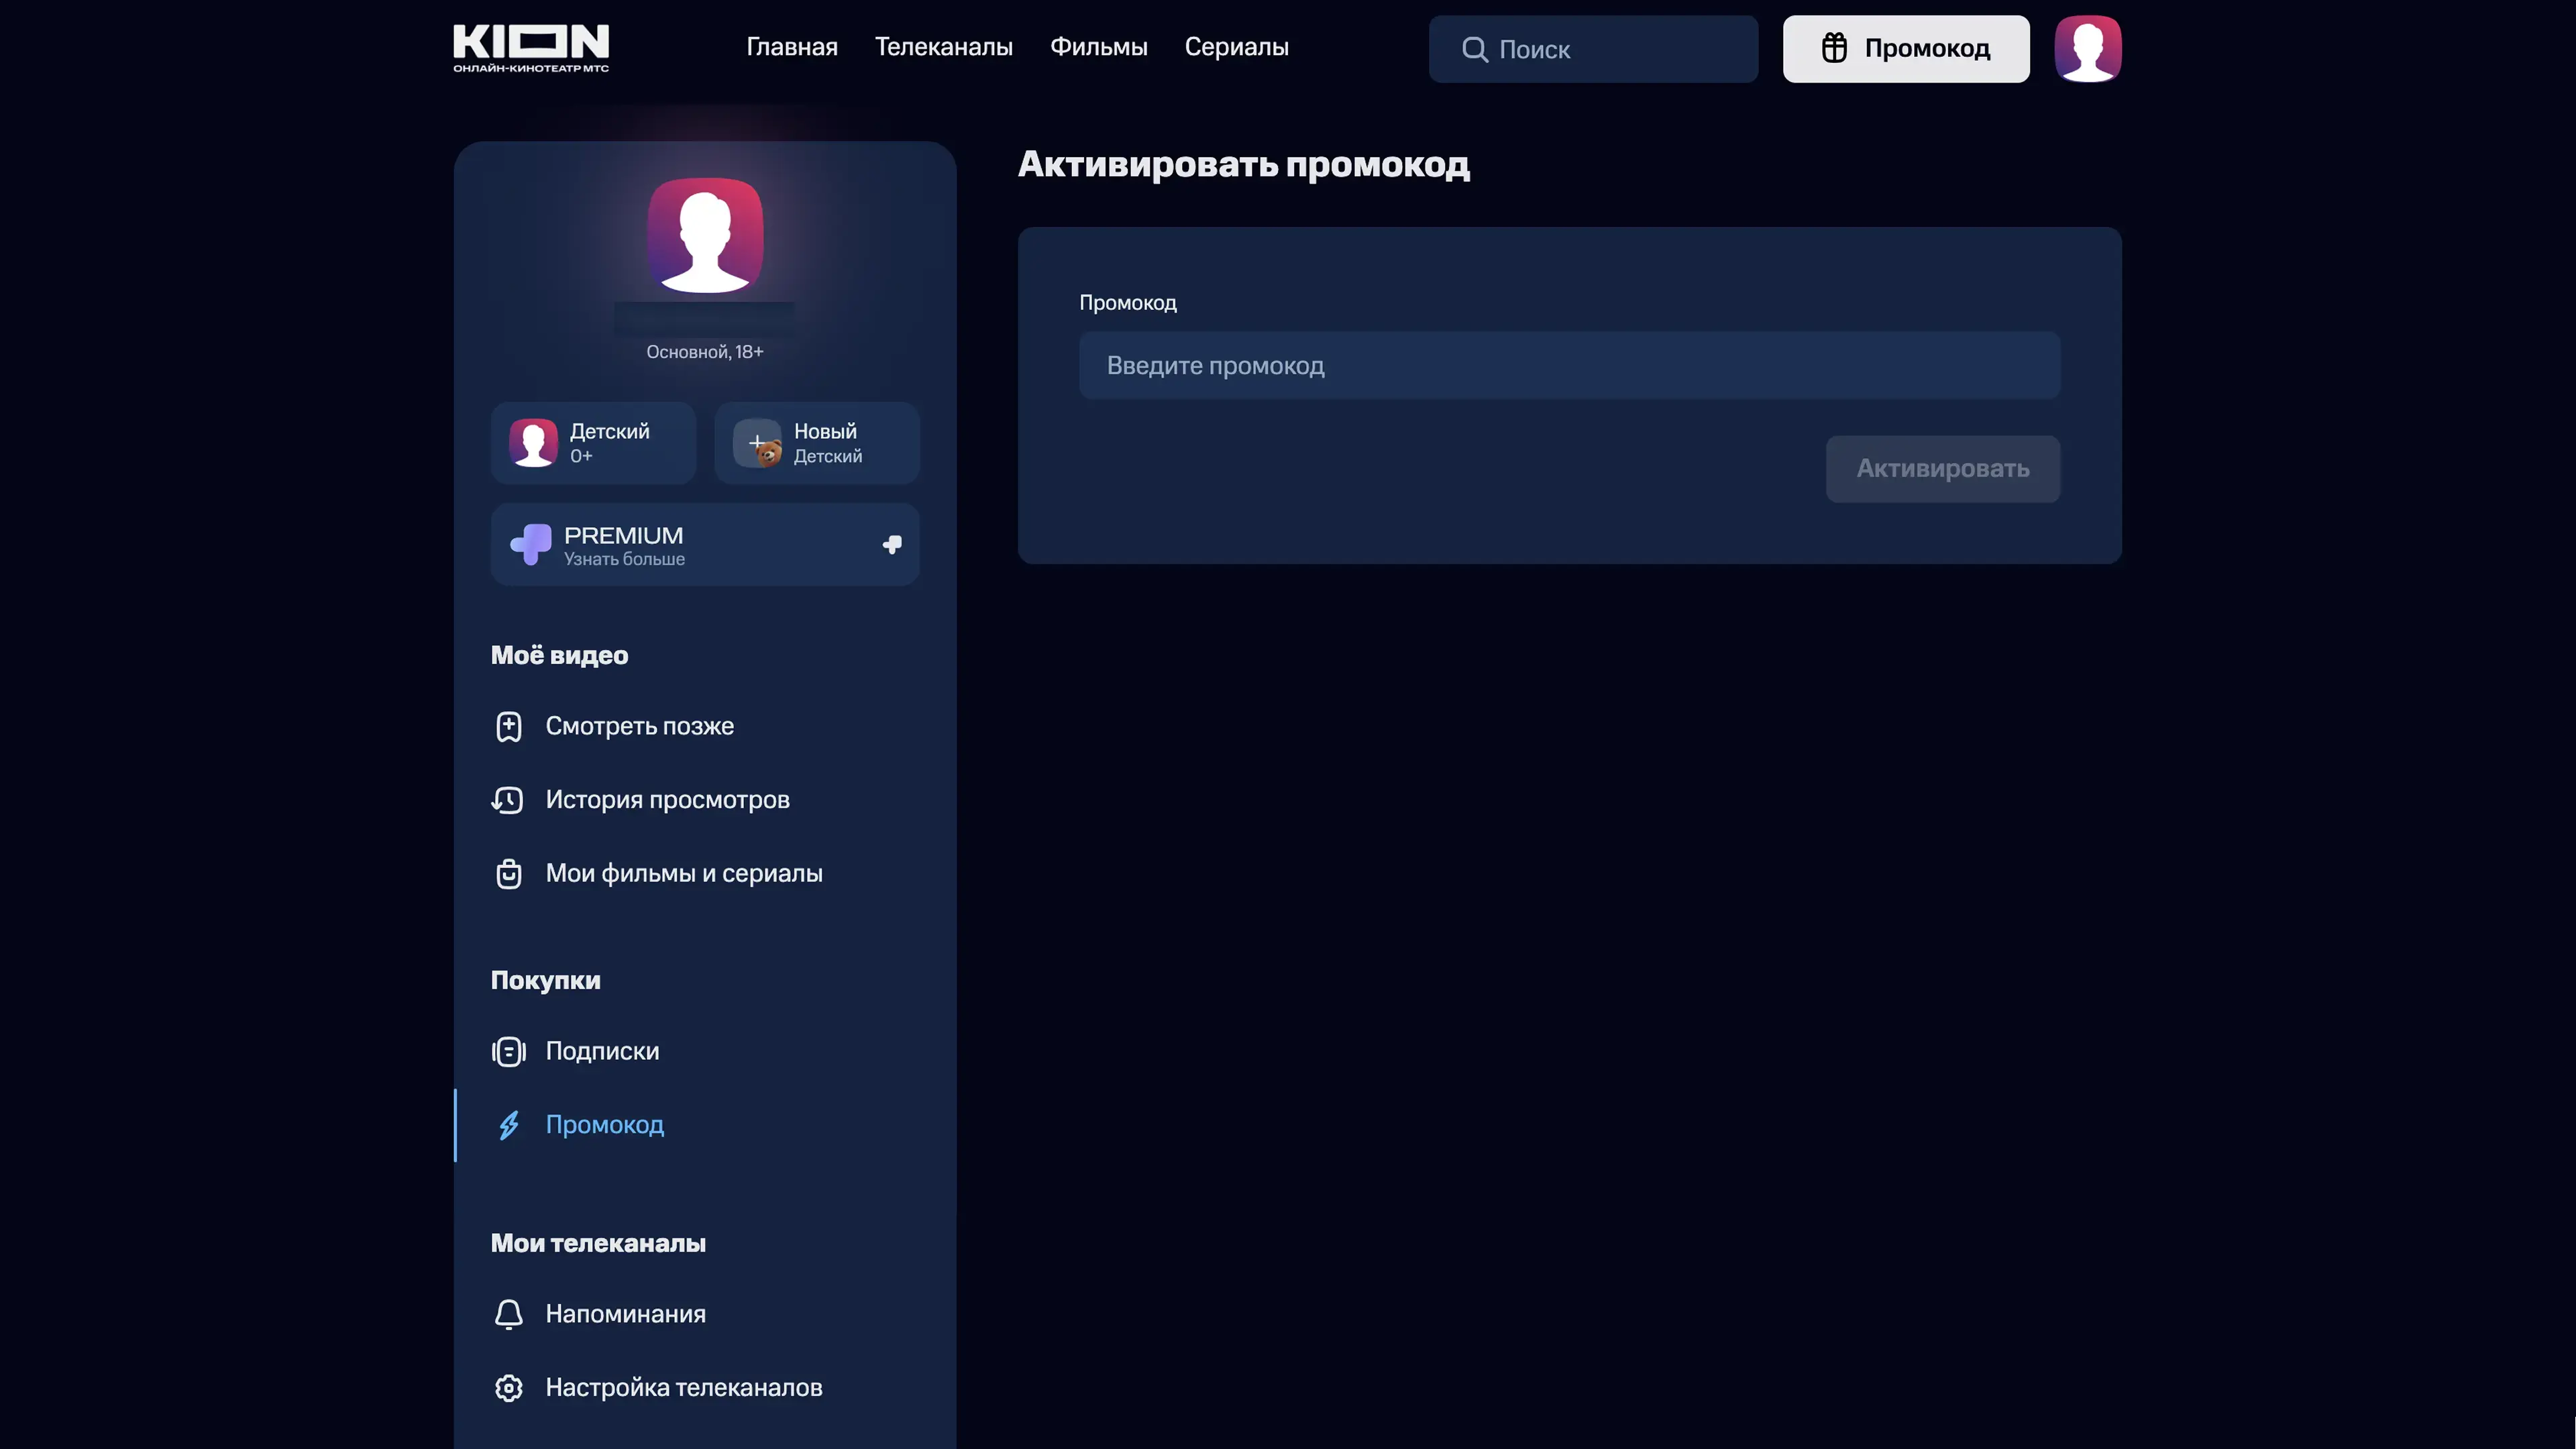Viewport: 2576px width, 1449px height.
Task: Click the Промокод button in header
Action: (1906, 48)
